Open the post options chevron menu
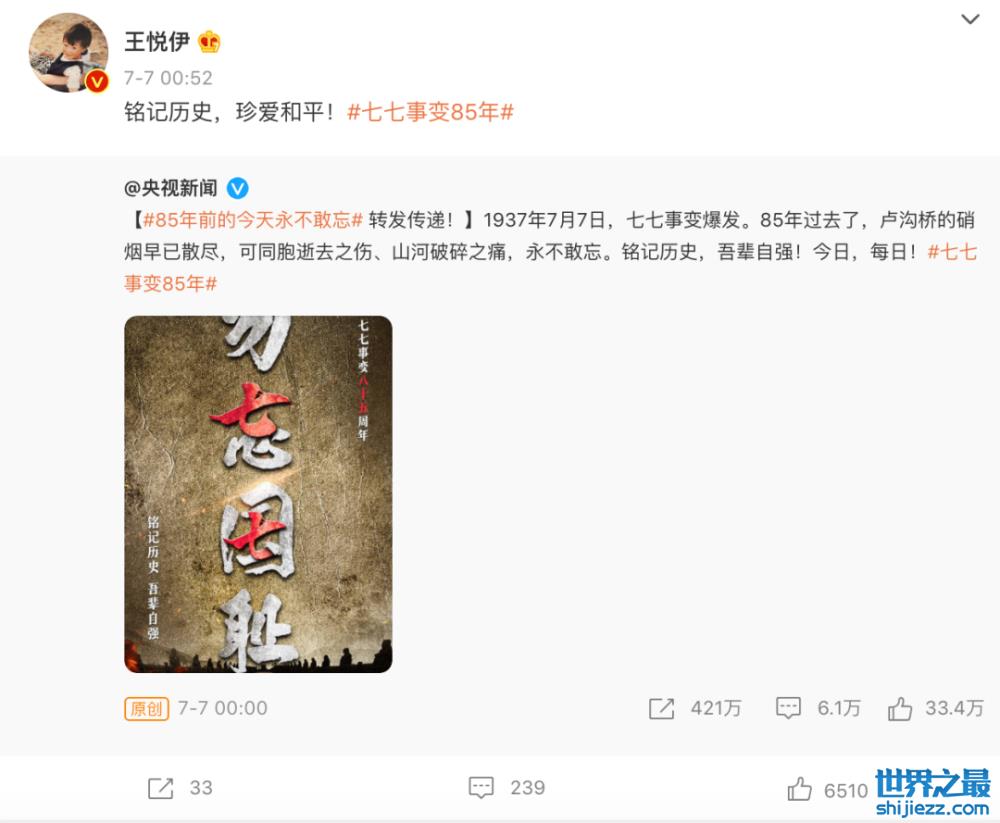Viewport: 1000px width, 823px height. pyautogui.click(x=970, y=19)
